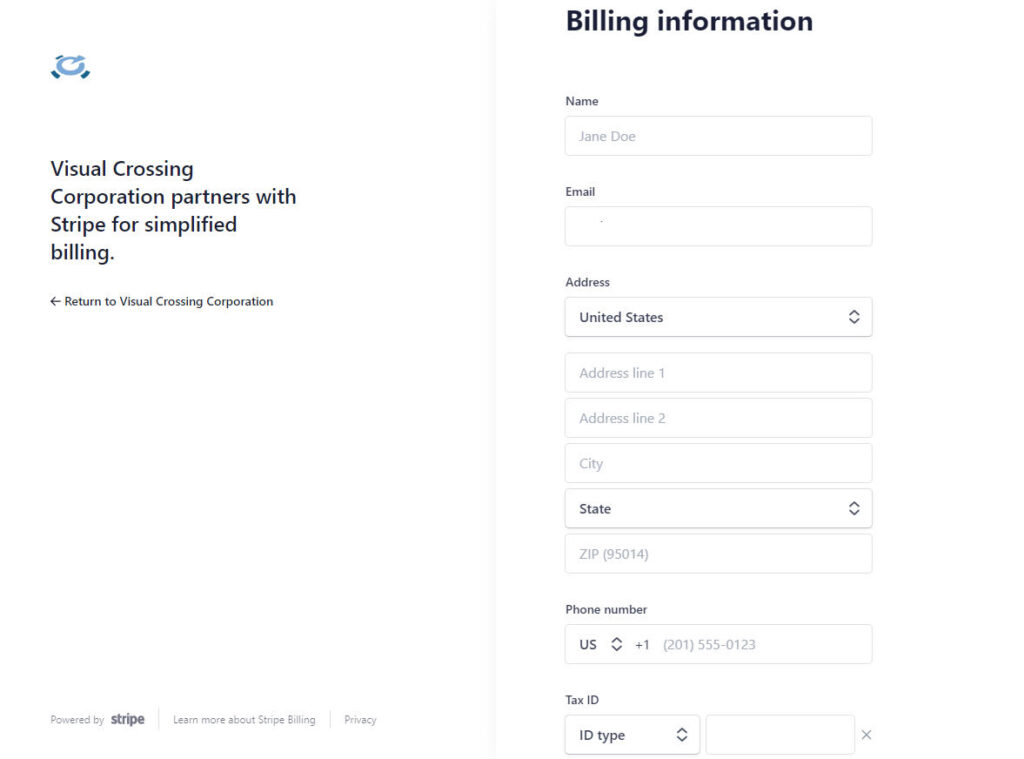1024x759 pixels.
Task: Click the Visual Crossing logo icon
Action: pos(70,67)
